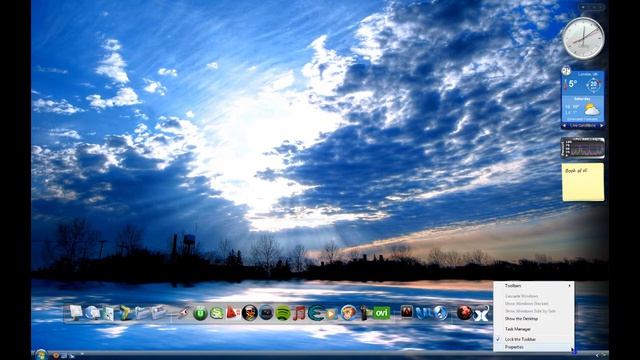This screenshot has width=640, height=360.
Task: Click the weather gadget's previous arrow
Action: [x=564, y=126]
